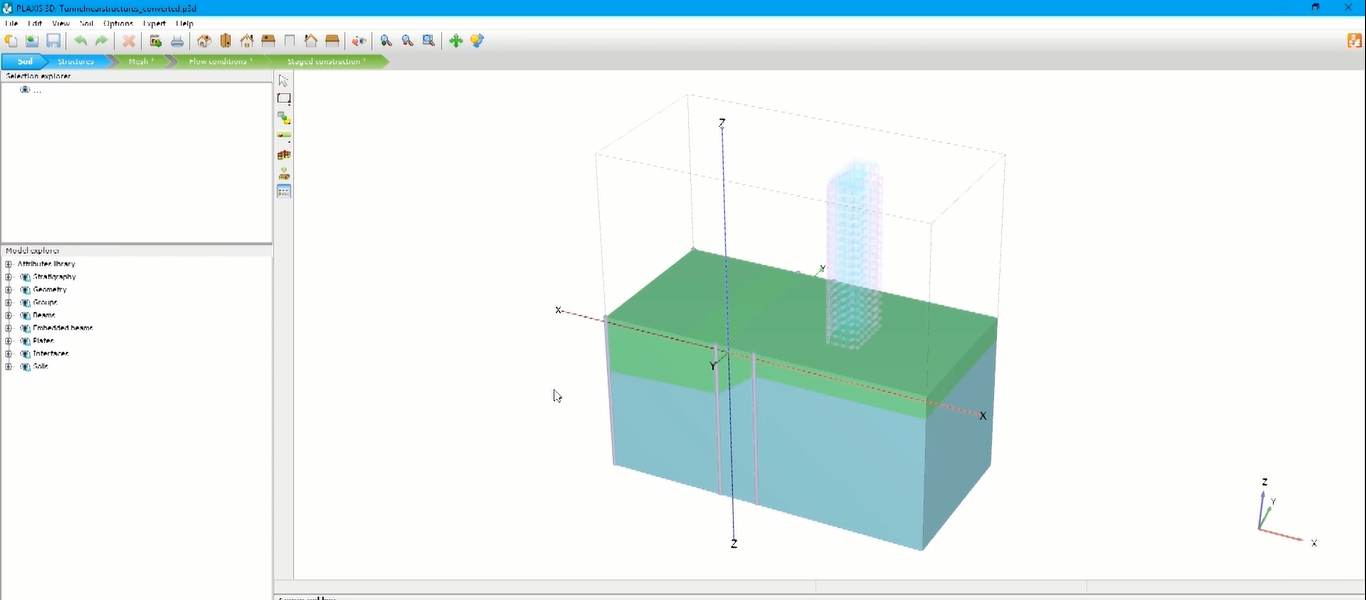Undo the last action via green arrow
Screen dimensions: 1366x600
pos(80,41)
